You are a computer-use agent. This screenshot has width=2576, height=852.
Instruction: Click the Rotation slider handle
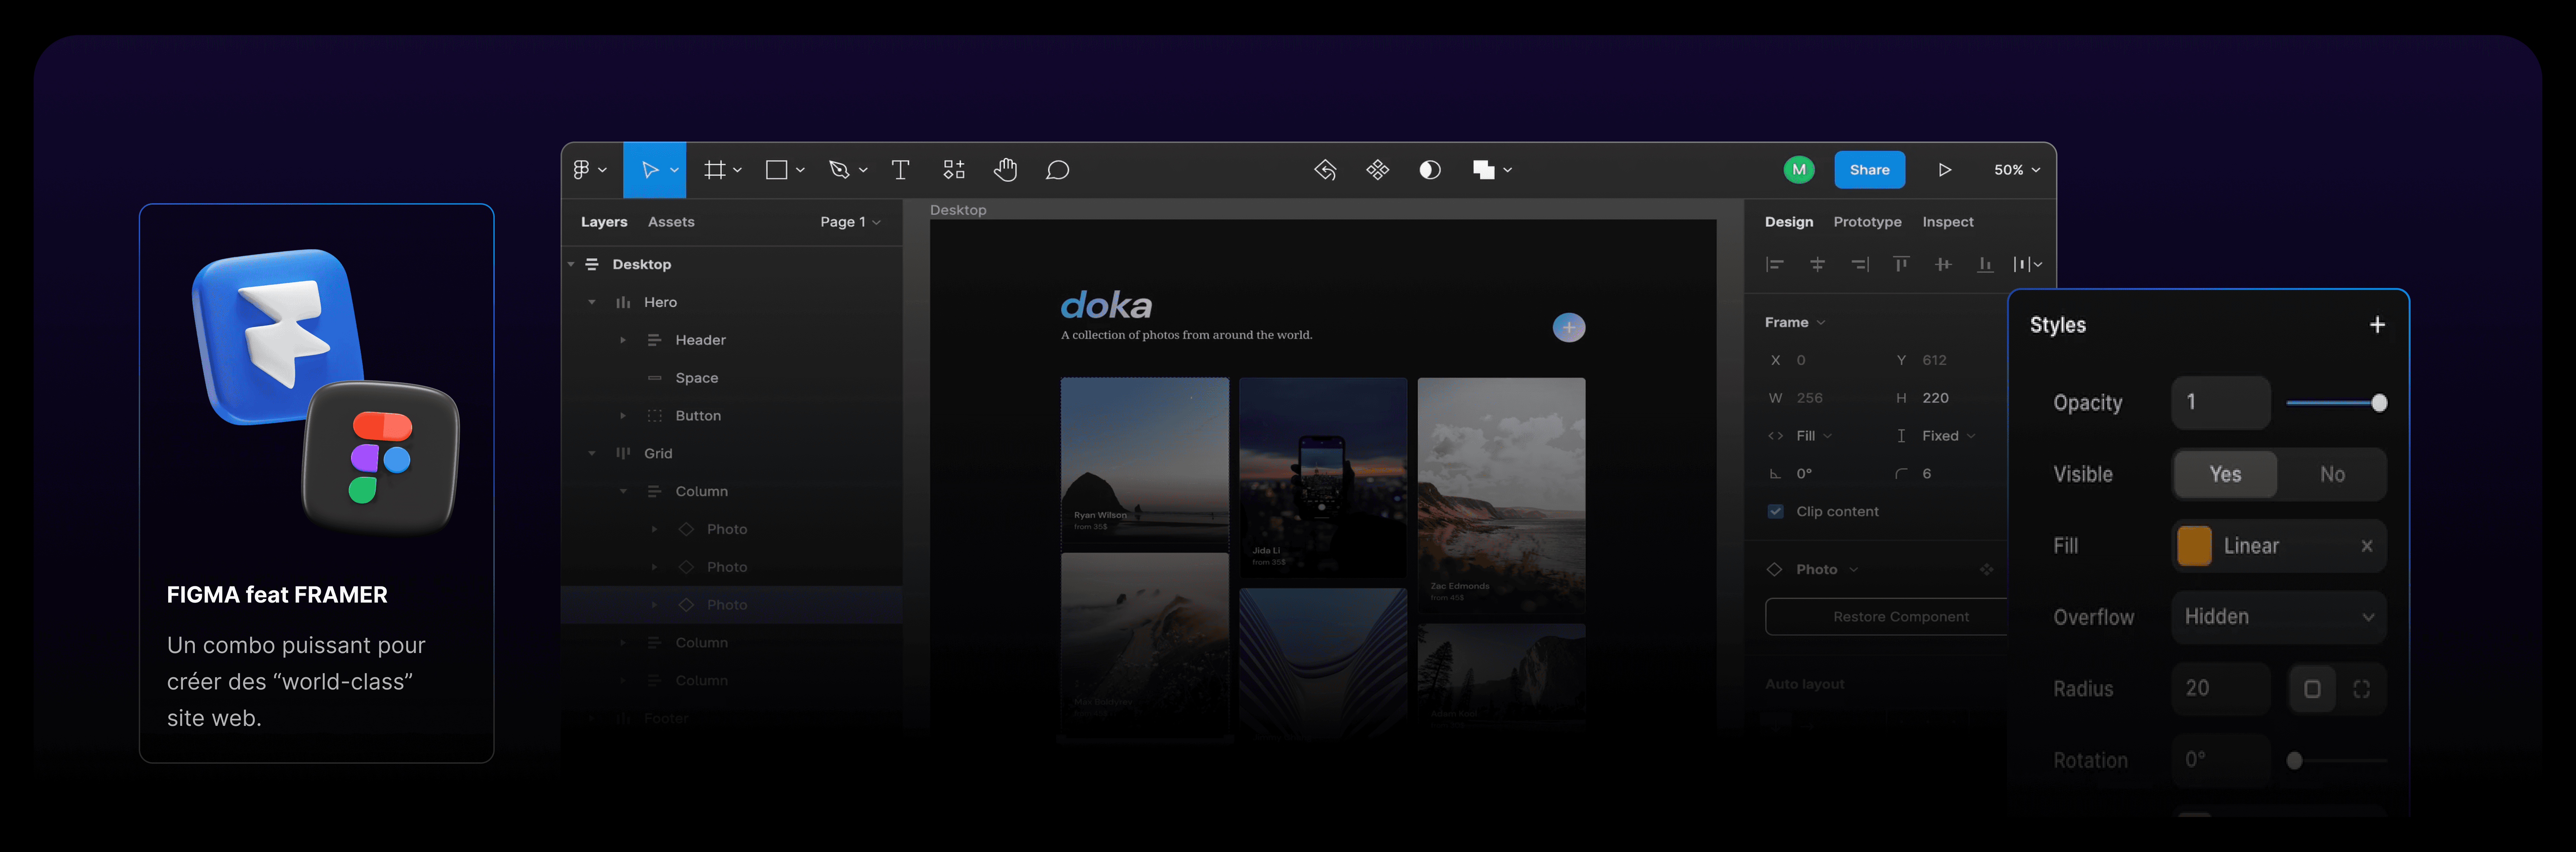pos(2295,761)
